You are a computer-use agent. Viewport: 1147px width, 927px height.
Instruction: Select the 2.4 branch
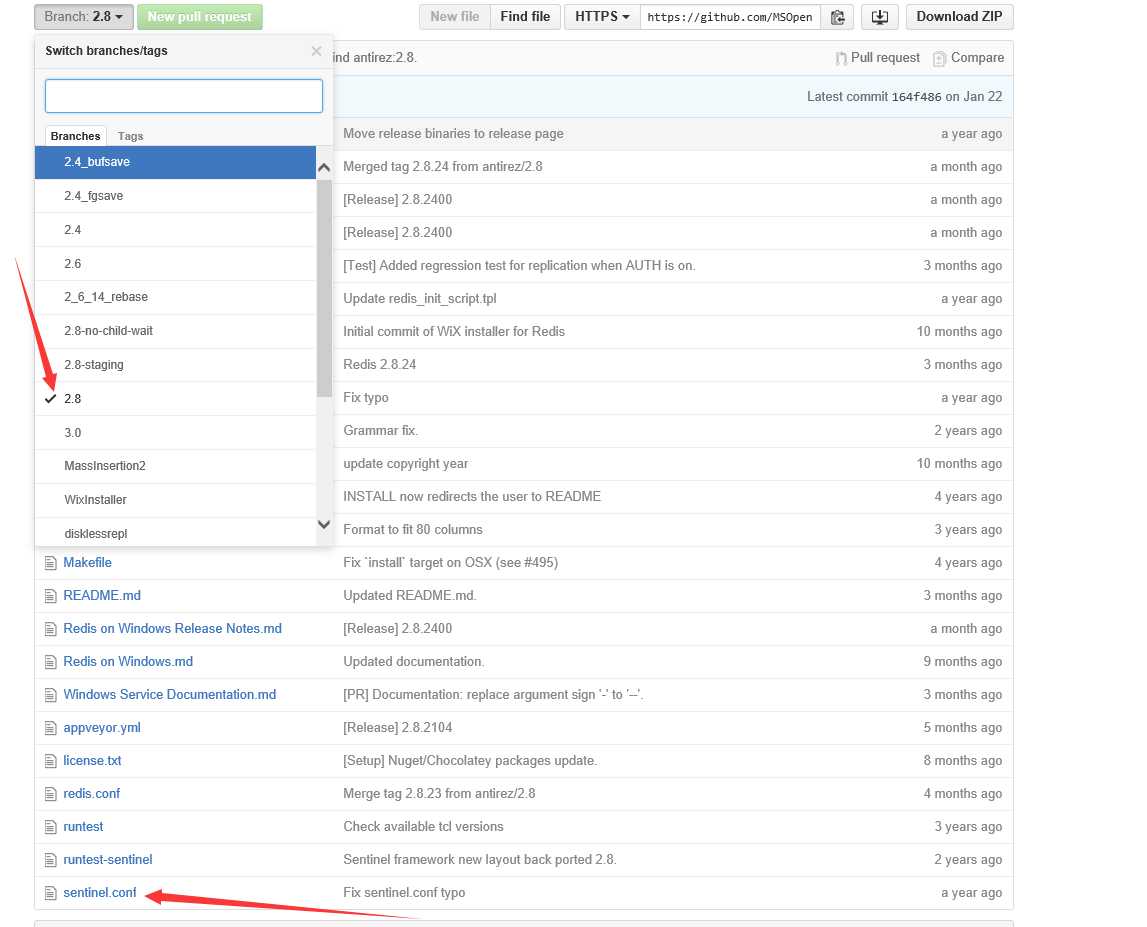[x=176, y=230]
